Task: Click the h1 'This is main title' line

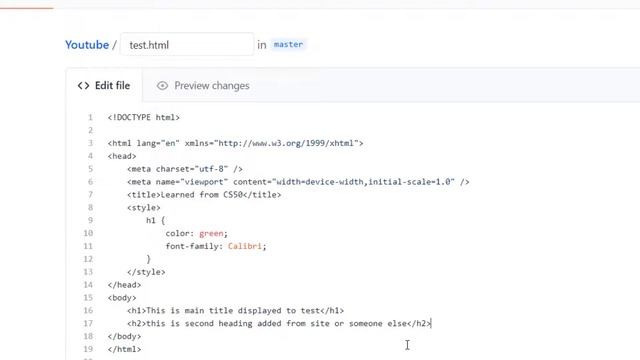Action: tap(235, 310)
